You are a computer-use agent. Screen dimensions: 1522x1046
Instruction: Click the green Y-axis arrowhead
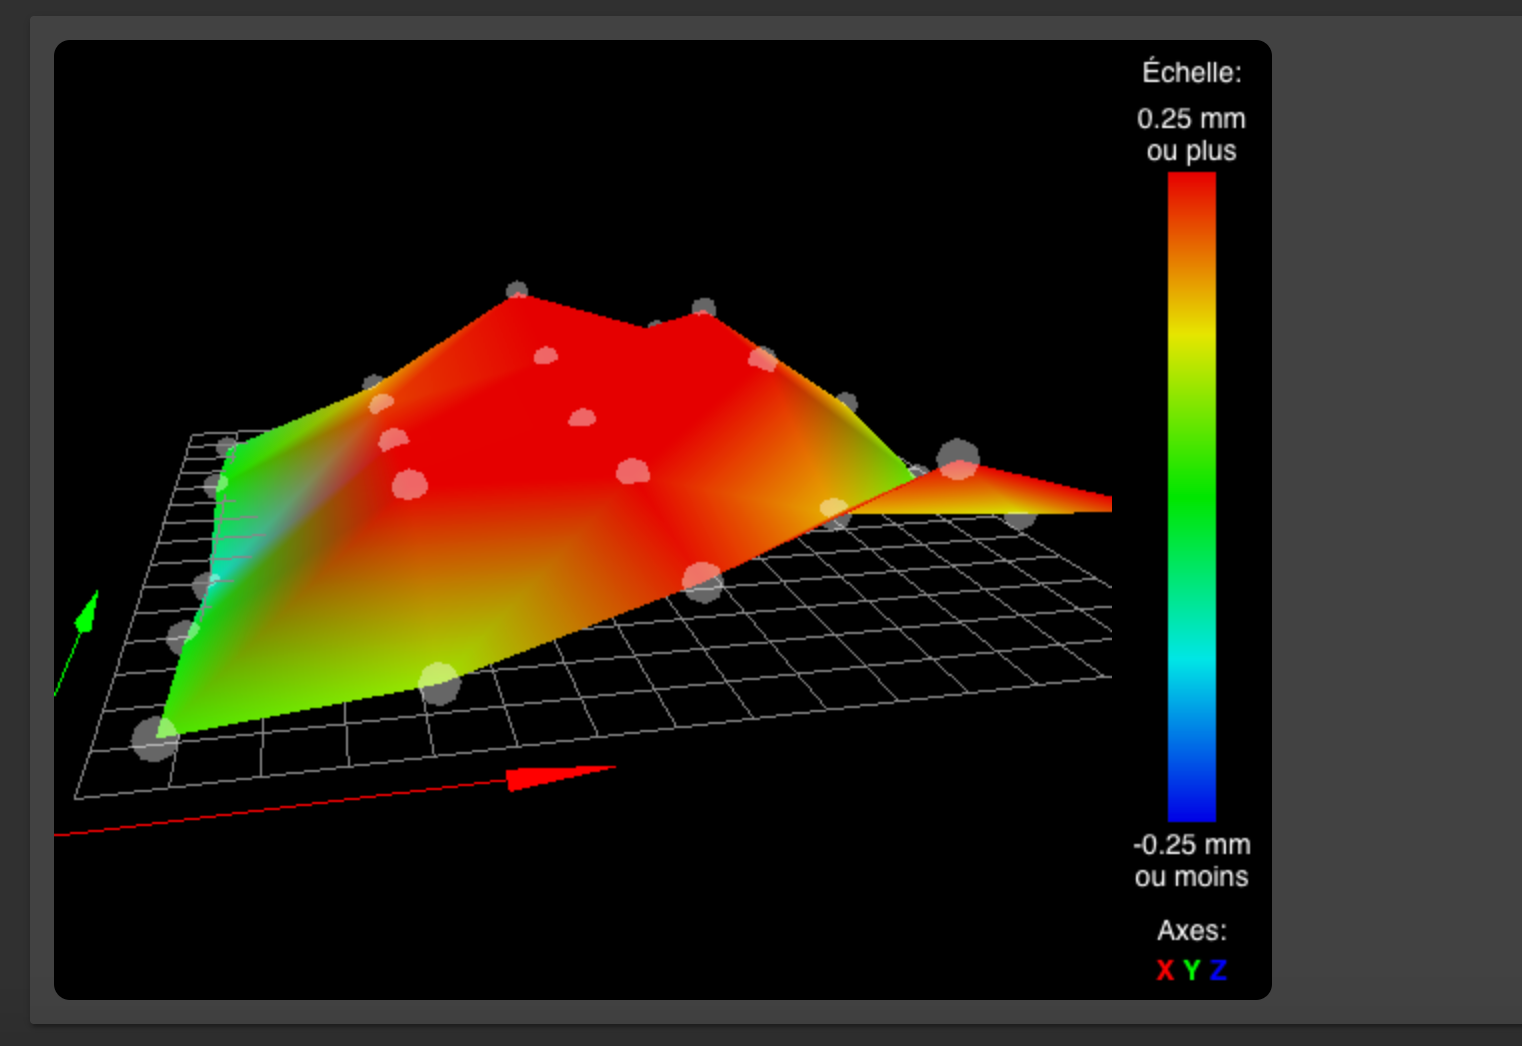(88, 610)
